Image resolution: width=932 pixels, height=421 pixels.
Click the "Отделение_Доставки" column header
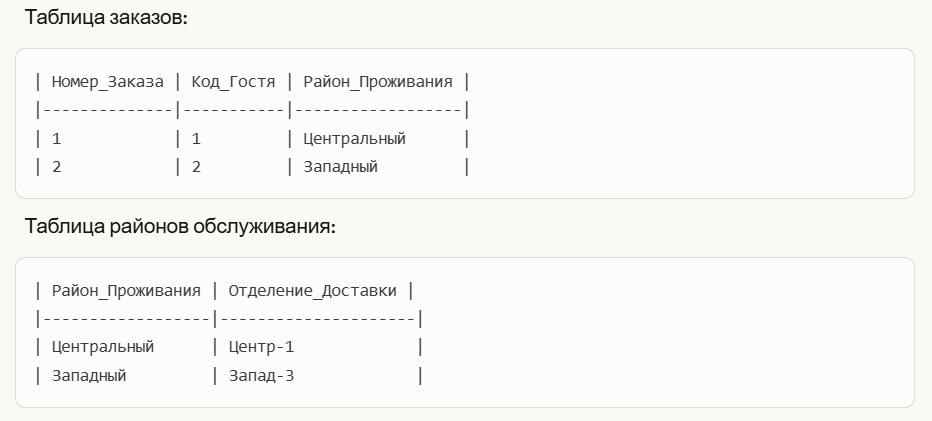312,291
